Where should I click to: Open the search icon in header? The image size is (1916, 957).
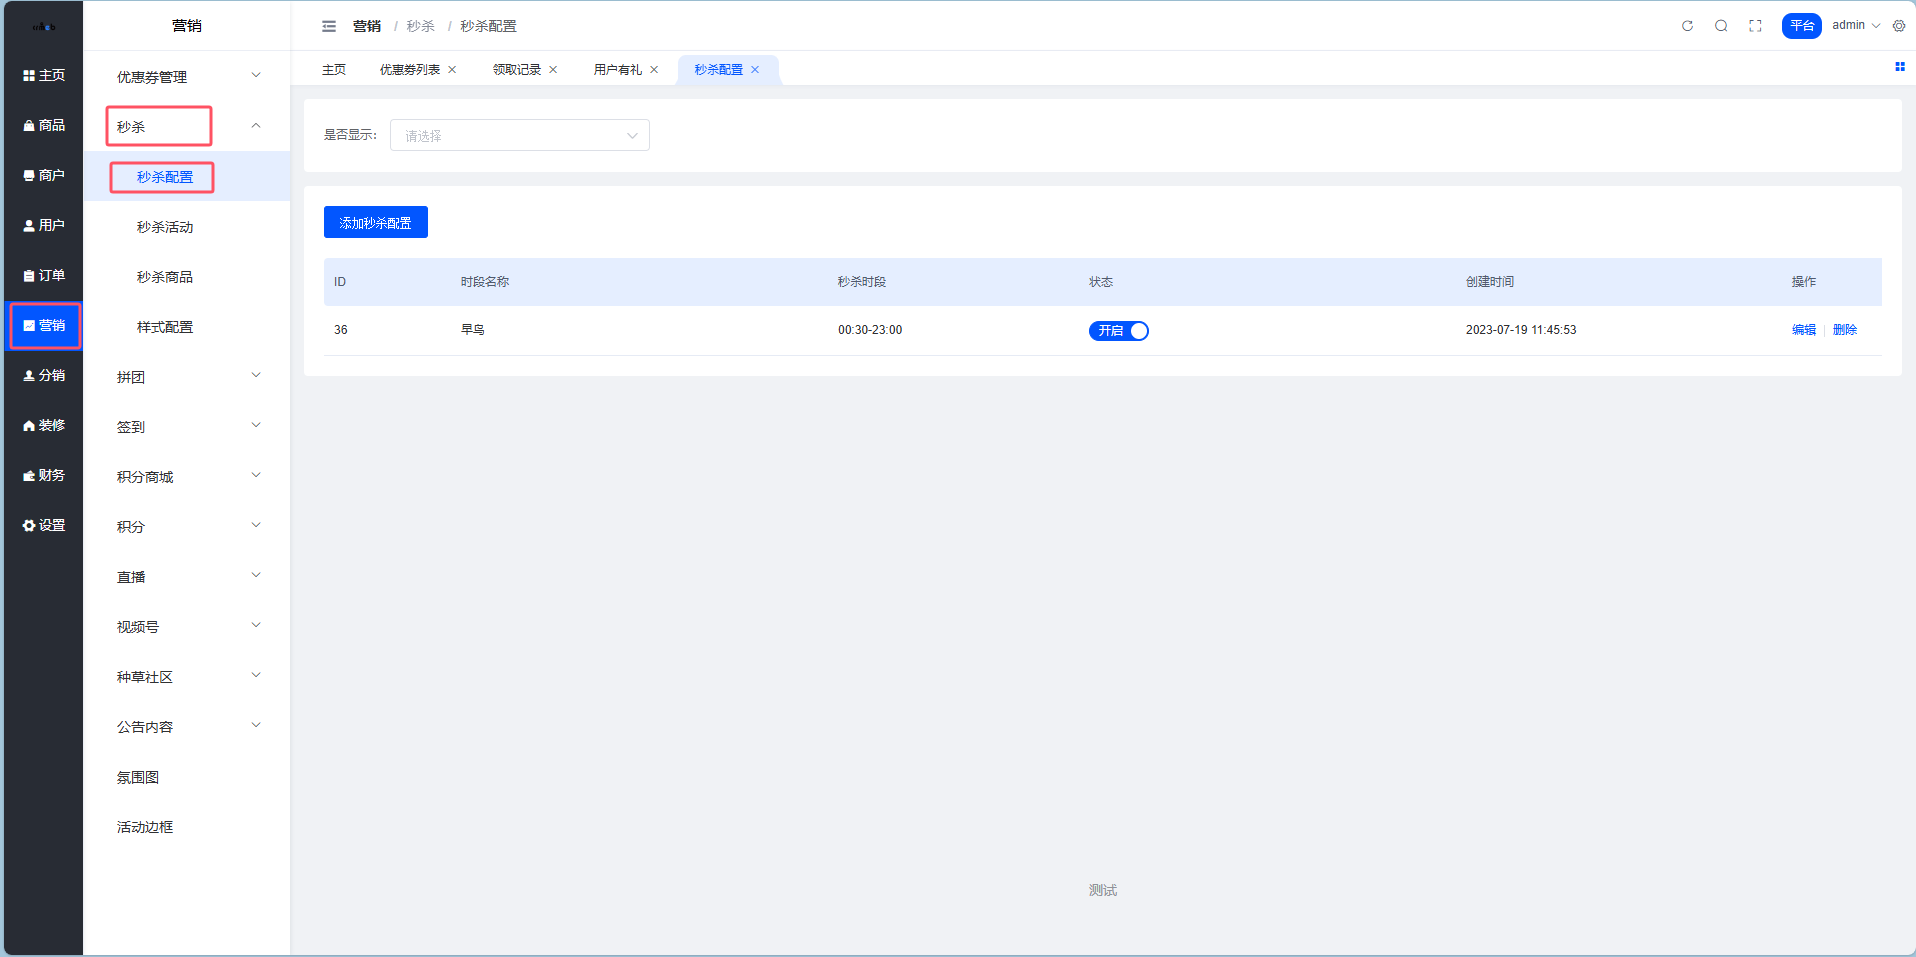(1721, 26)
